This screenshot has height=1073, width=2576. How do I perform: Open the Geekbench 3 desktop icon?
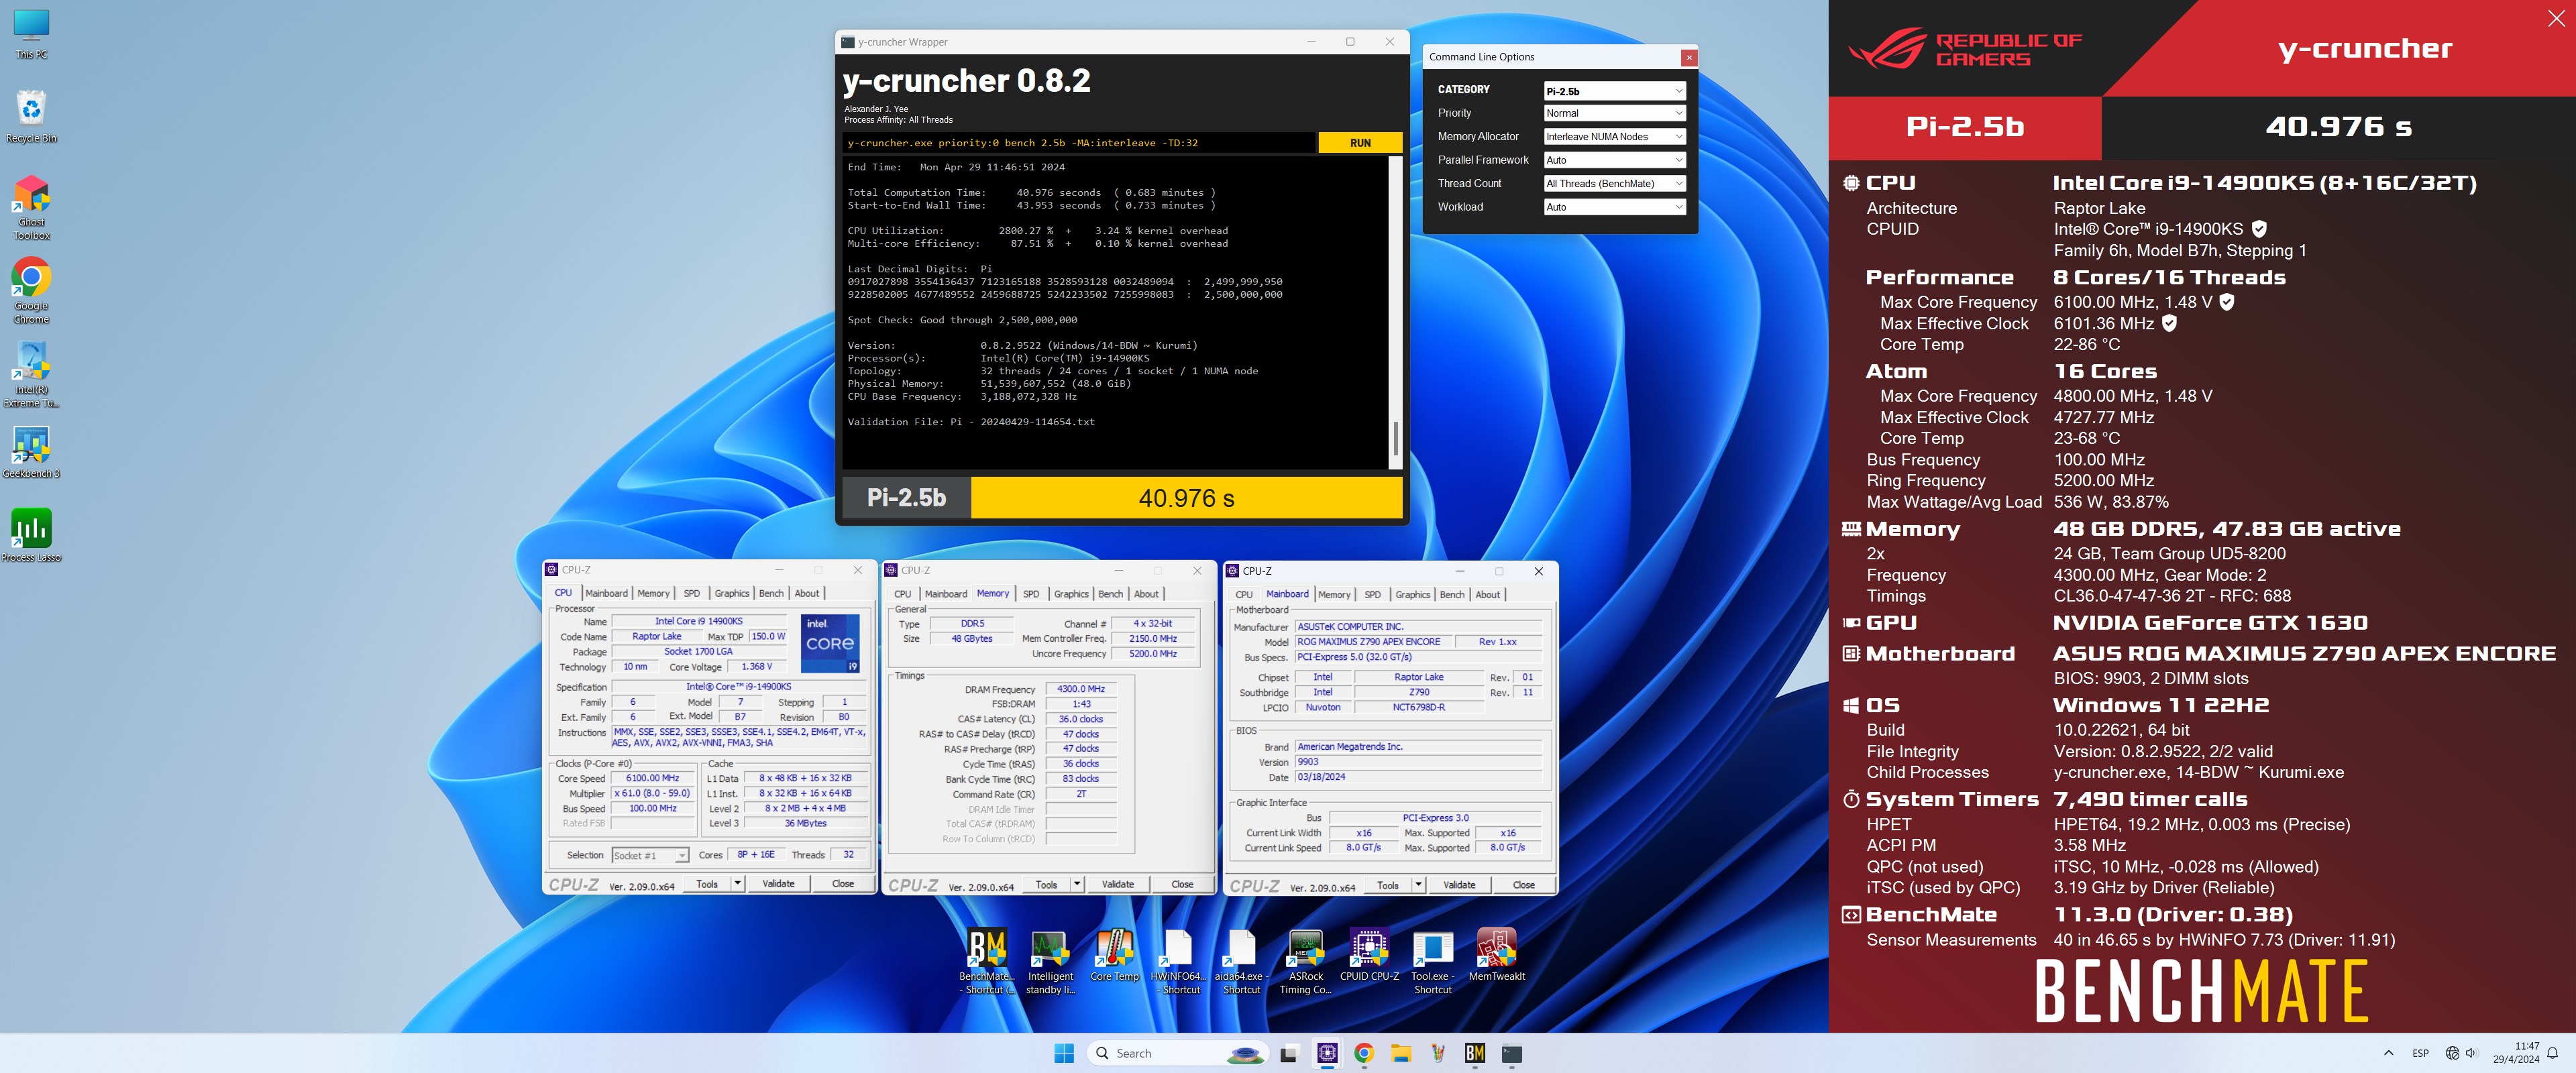[31, 453]
